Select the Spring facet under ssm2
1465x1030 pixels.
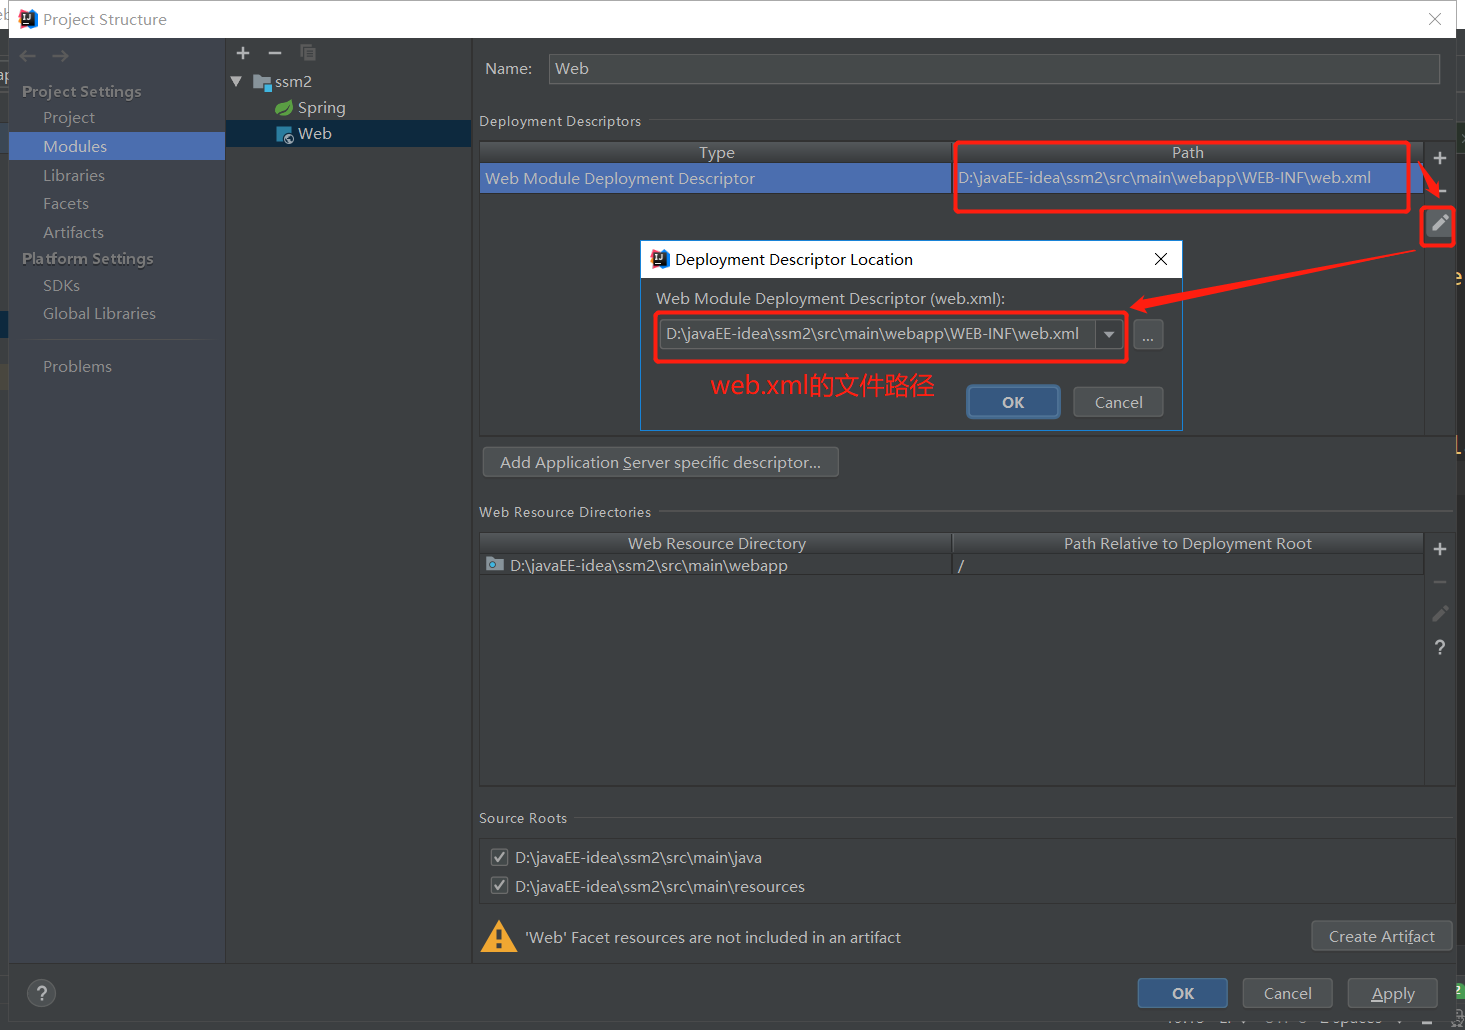coord(321,107)
